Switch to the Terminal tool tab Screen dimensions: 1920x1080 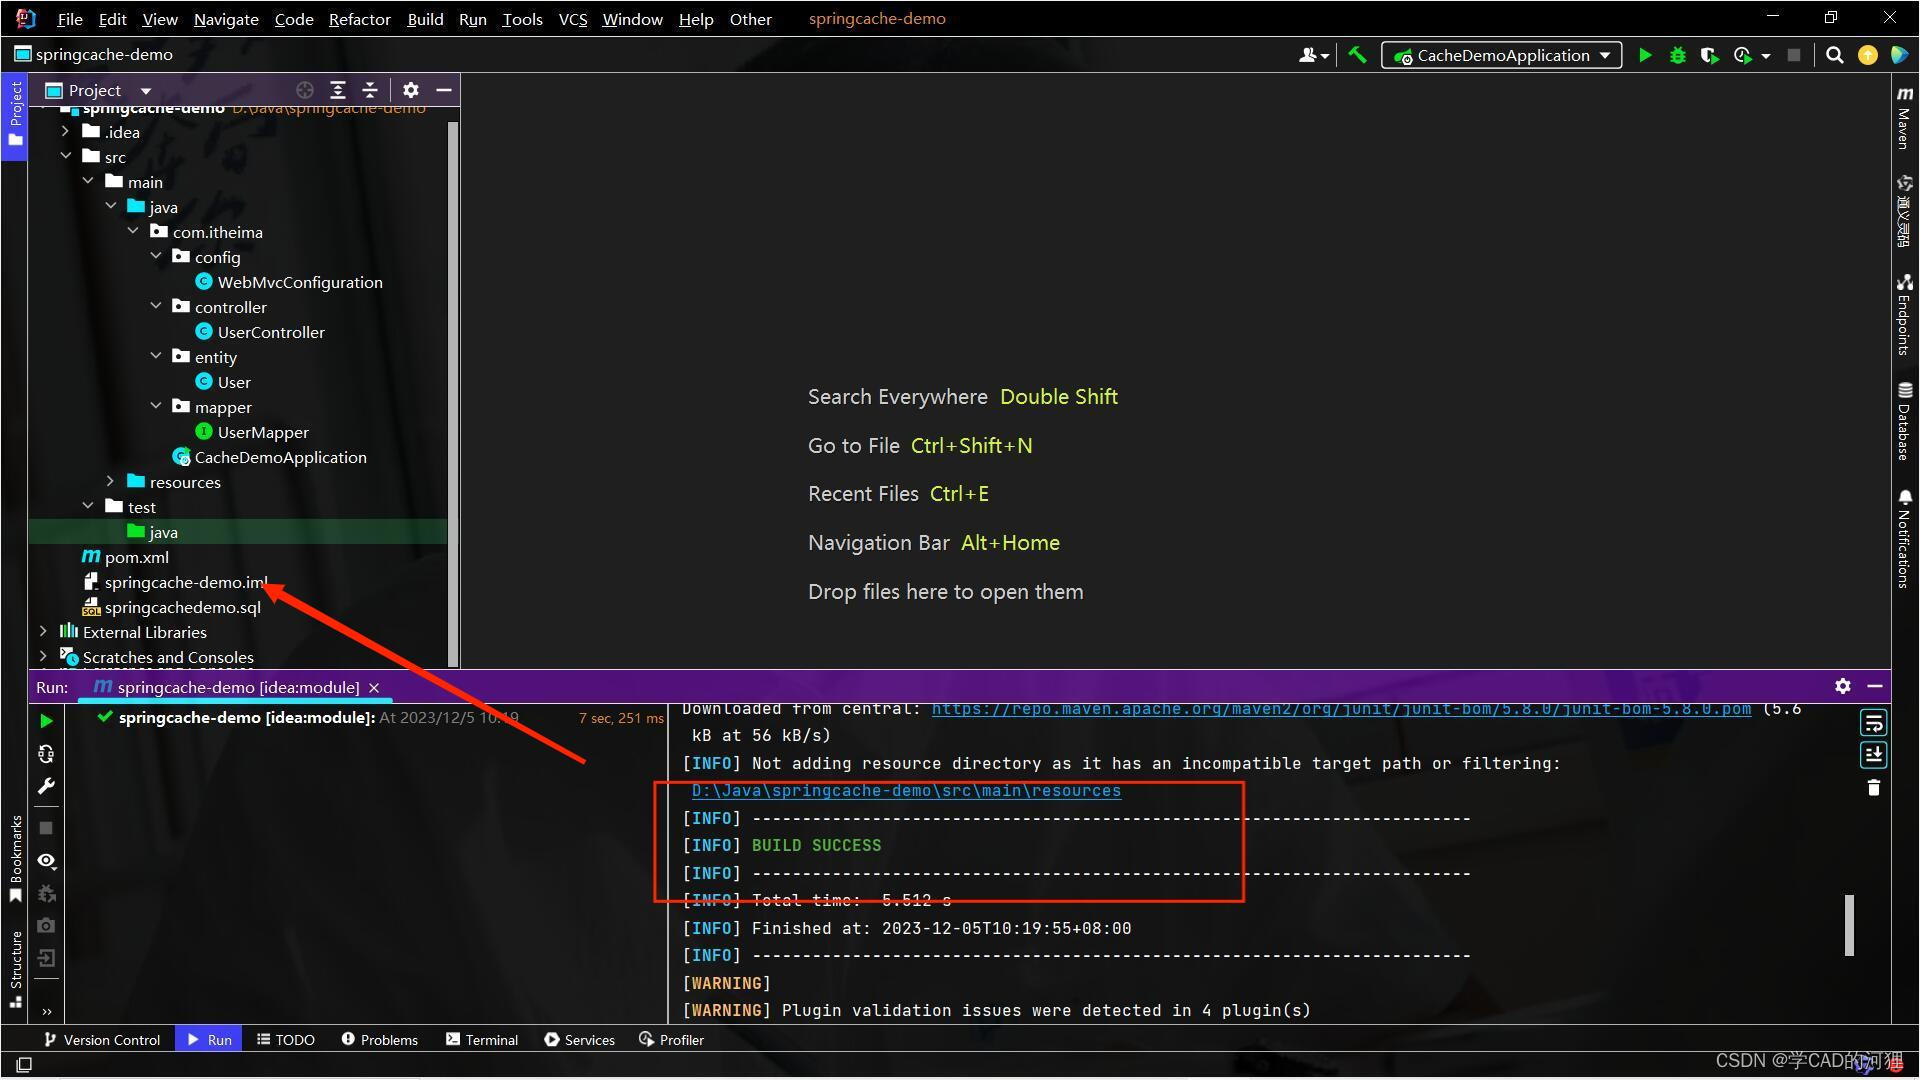[x=482, y=1040]
